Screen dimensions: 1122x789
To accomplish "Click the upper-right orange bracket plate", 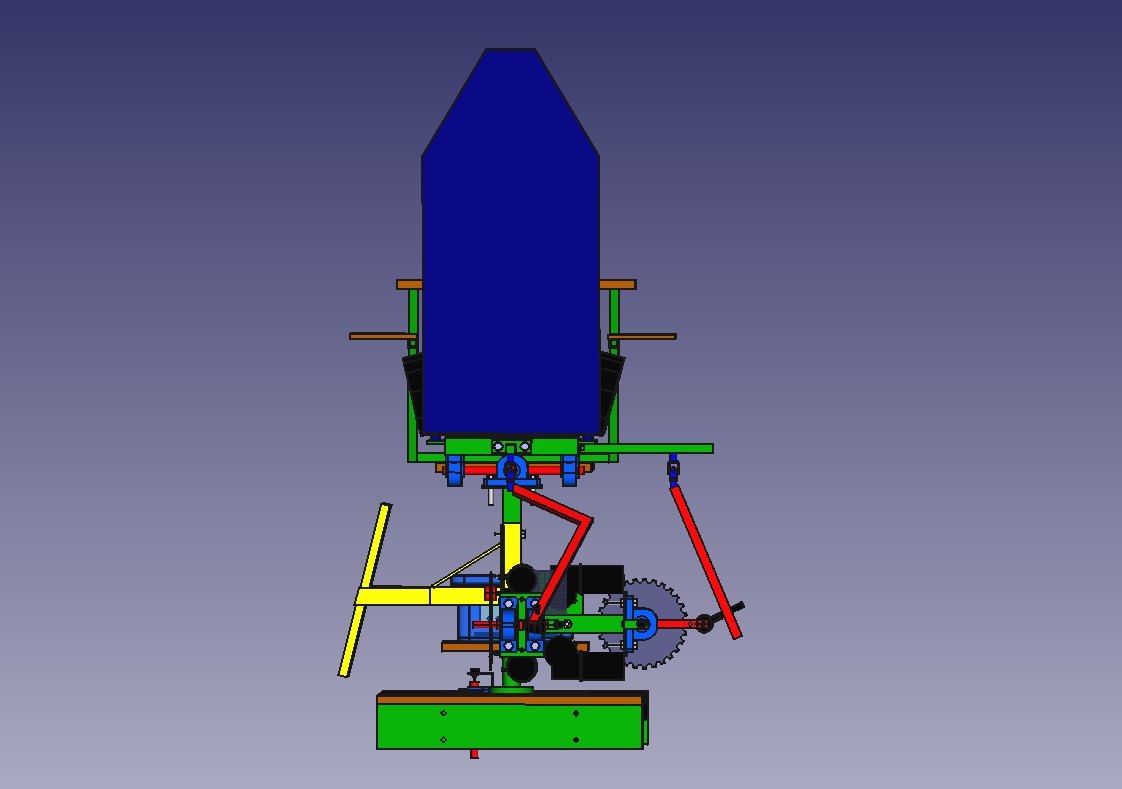I will (618, 285).
